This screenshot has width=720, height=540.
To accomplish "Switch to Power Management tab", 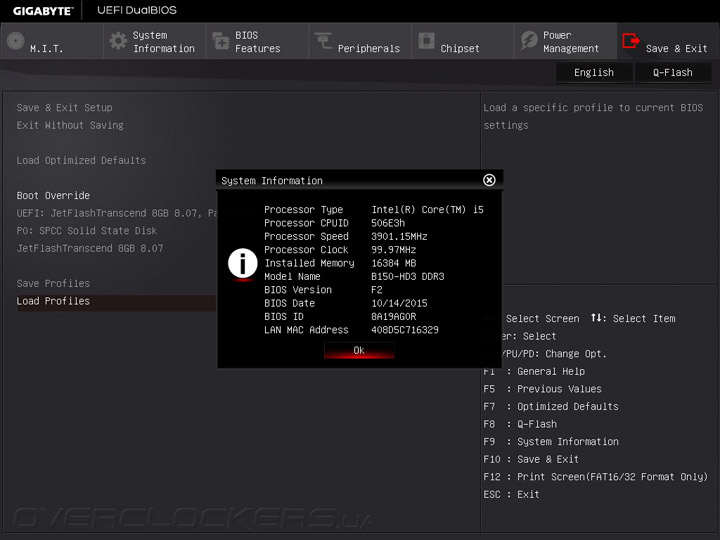I will [565, 41].
